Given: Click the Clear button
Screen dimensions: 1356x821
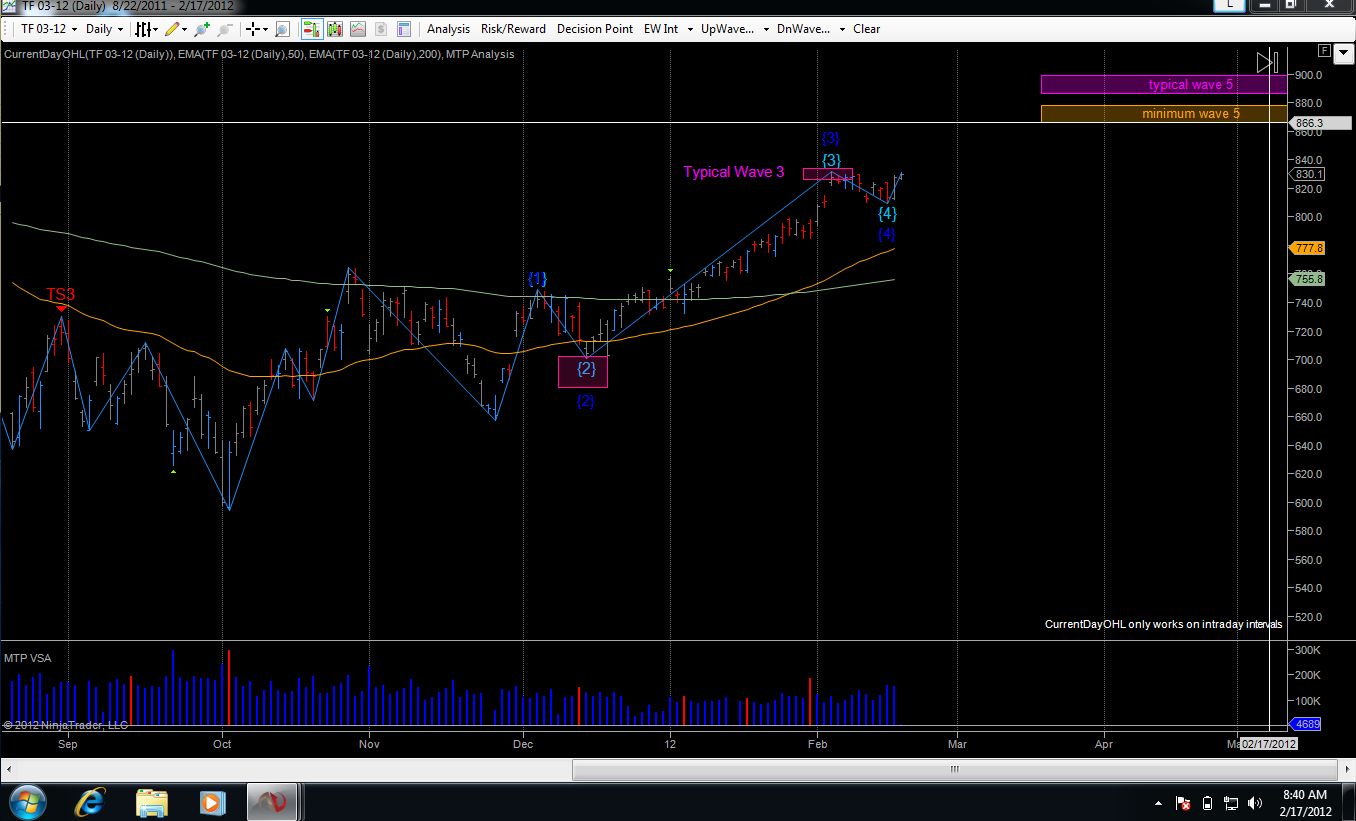Looking at the screenshot, I should pyautogui.click(x=867, y=29).
